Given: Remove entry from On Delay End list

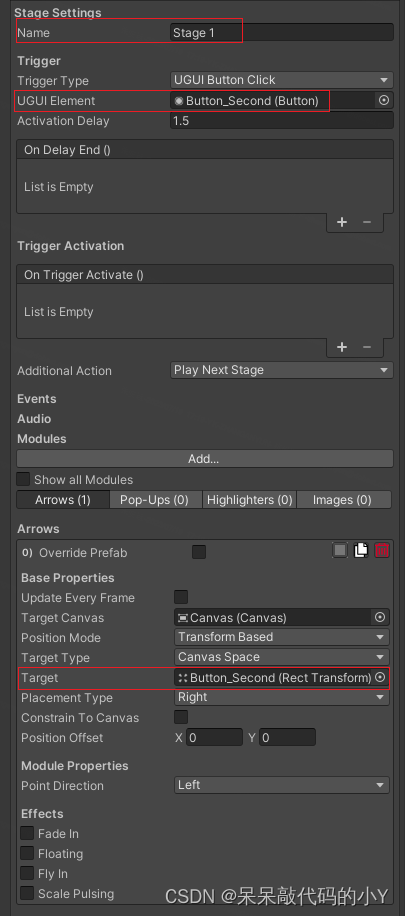Looking at the screenshot, I should click(x=367, y=222).
